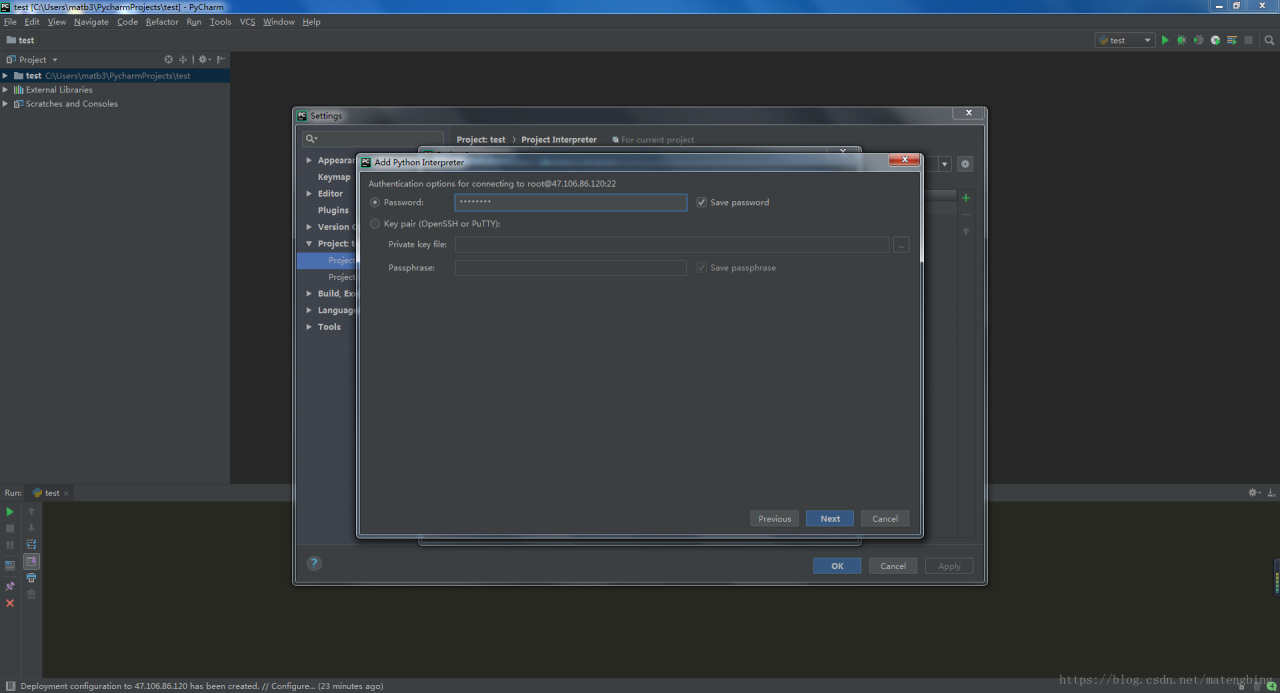Open the VCS menu
The height and width of the screenshot is (693, 1280).
click(x=247, y=22)
